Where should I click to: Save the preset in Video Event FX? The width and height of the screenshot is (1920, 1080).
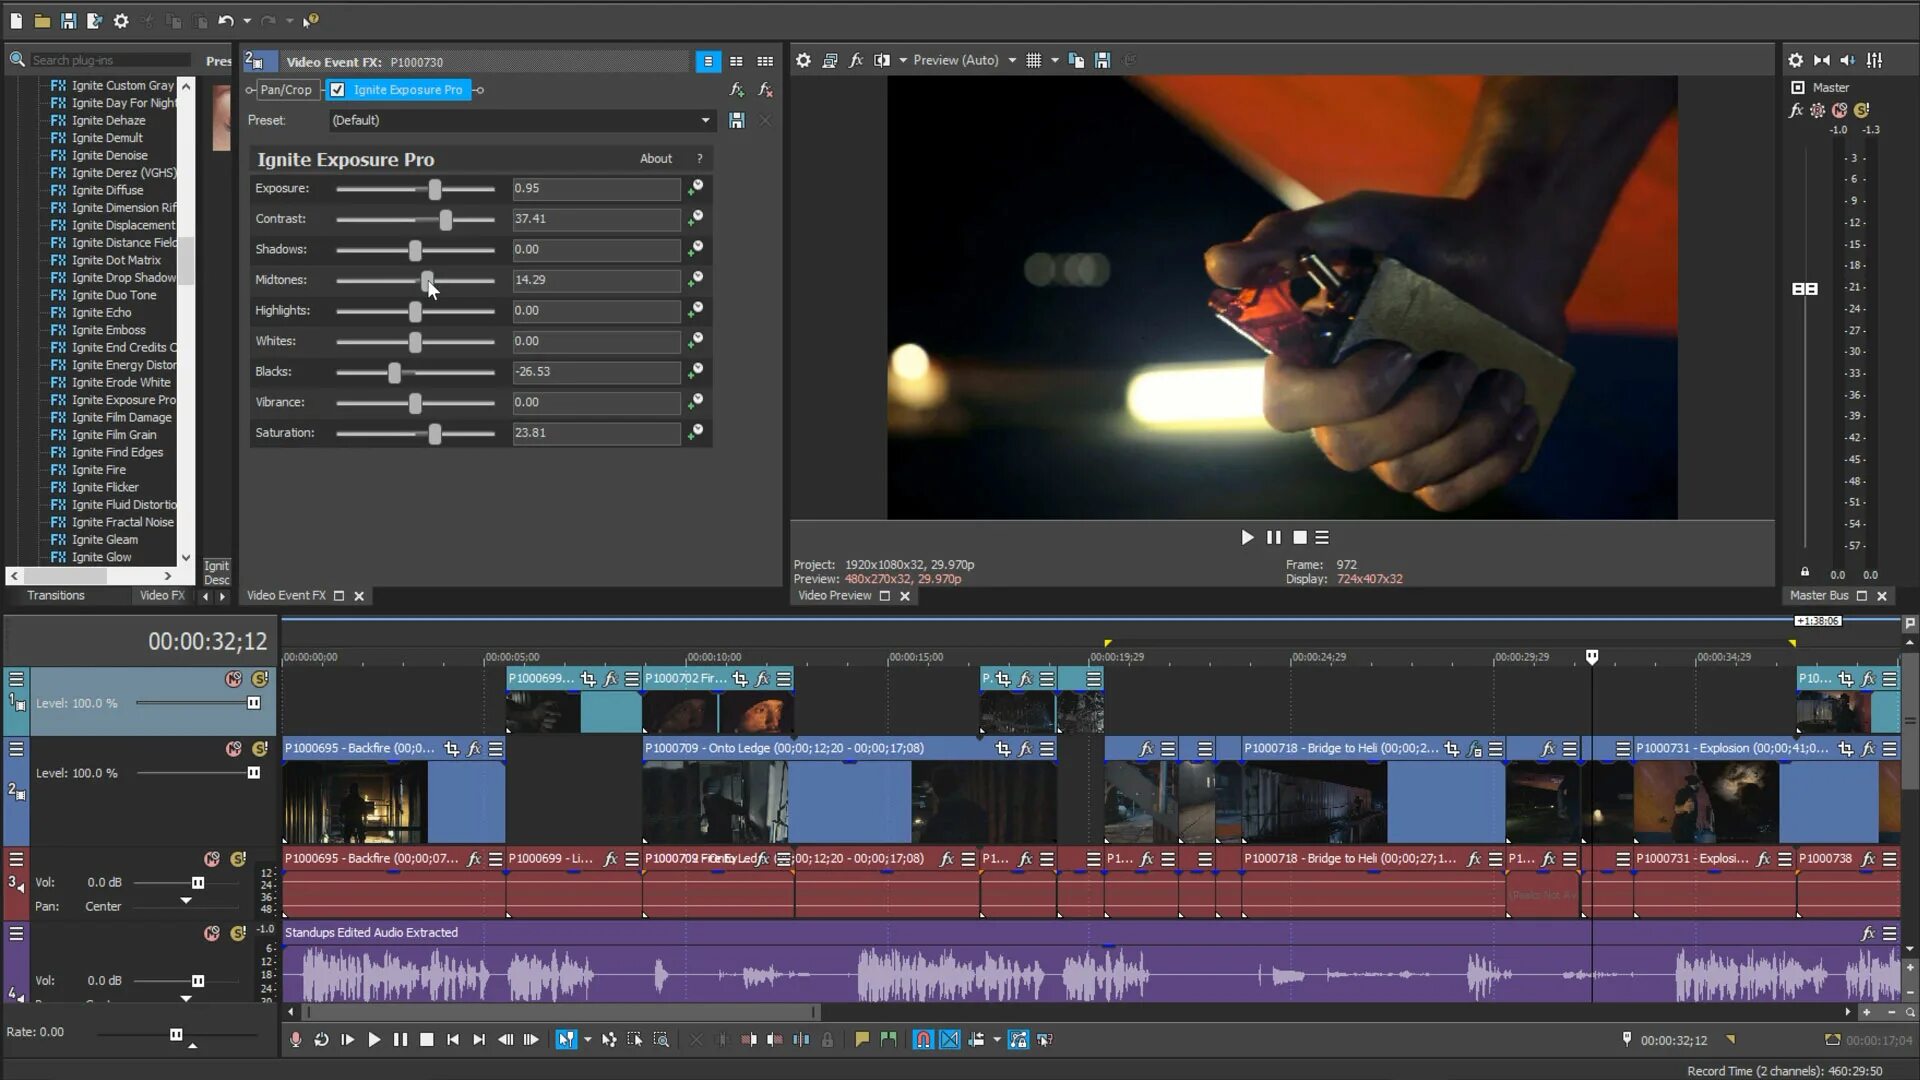coord(737,120)
